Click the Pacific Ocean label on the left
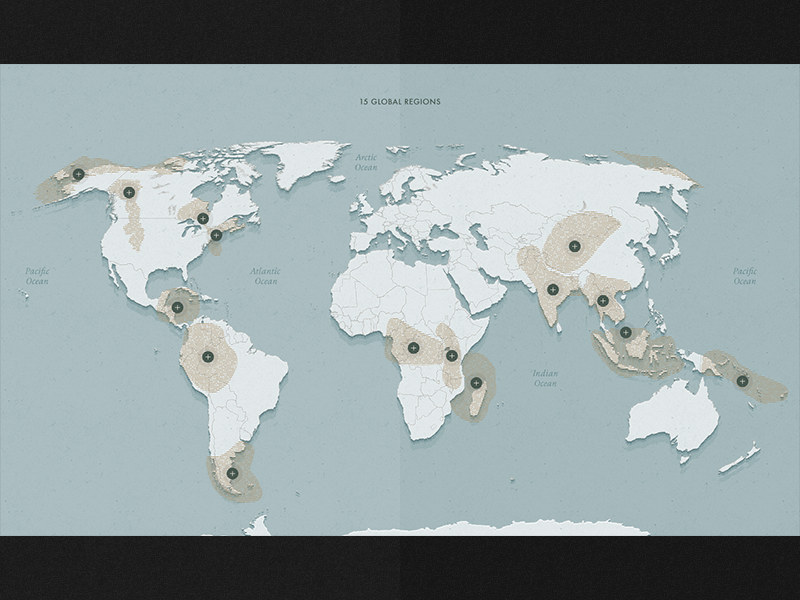 click(36, 274)
